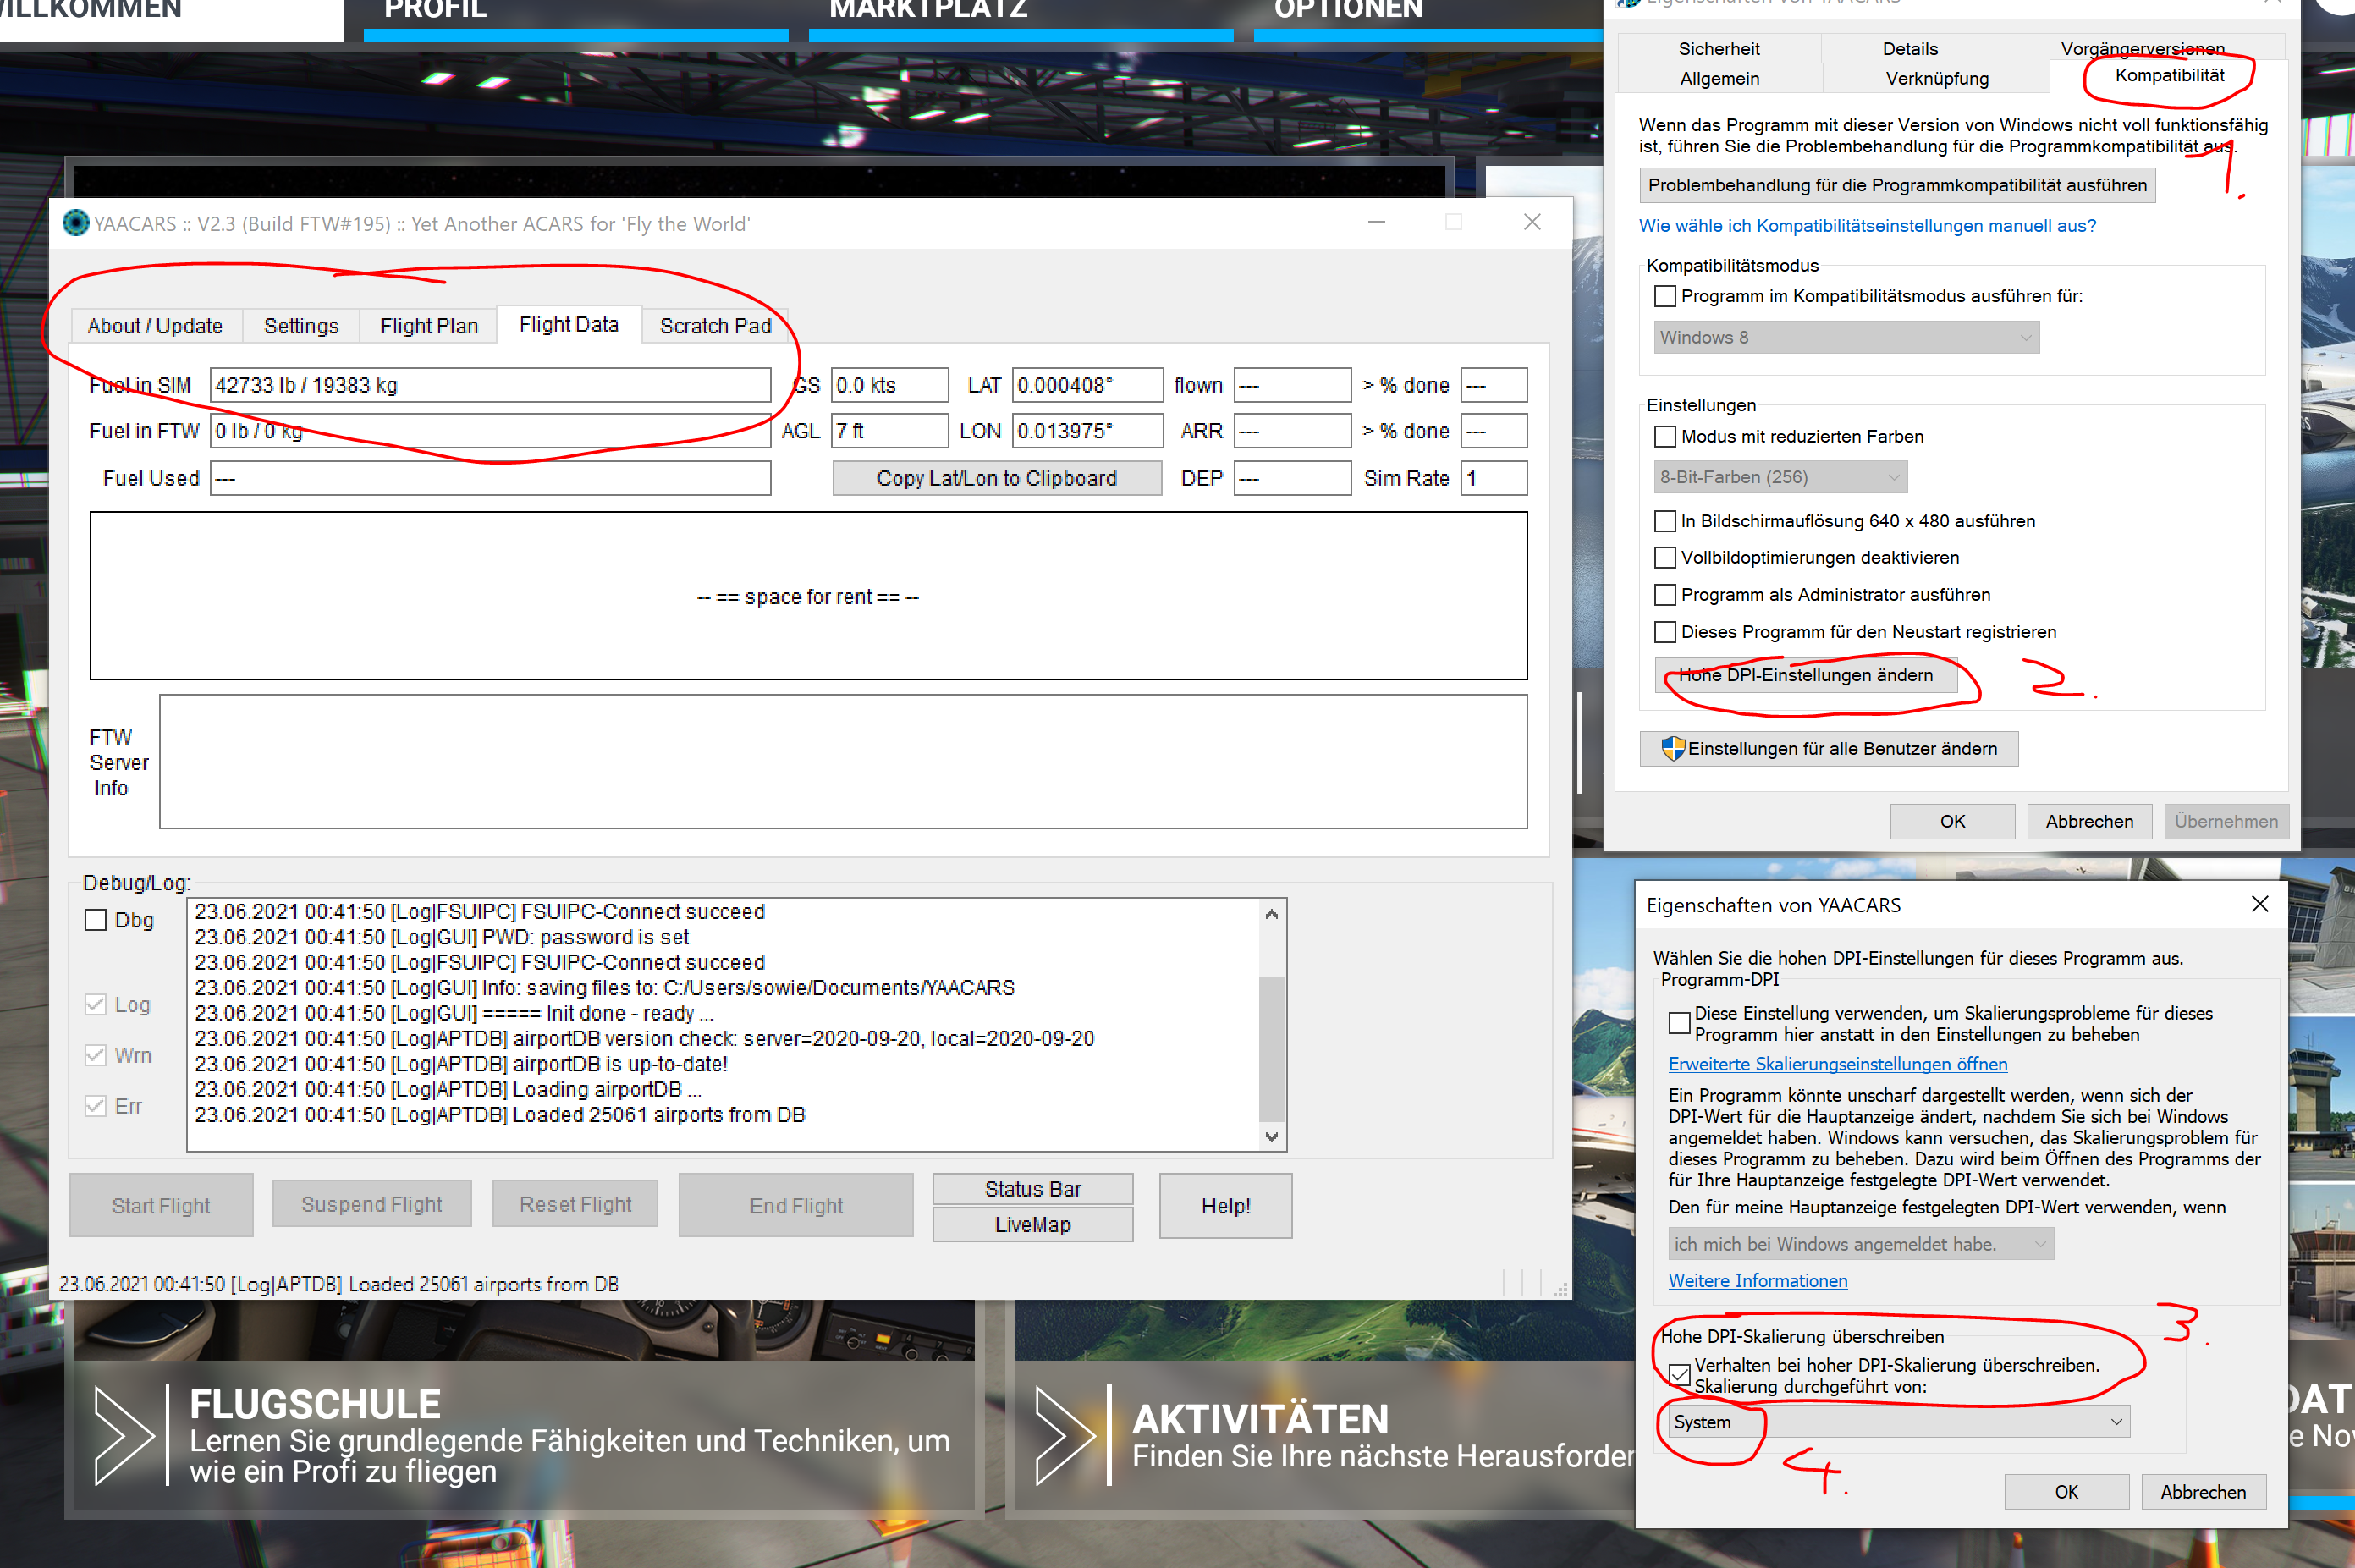The image size is (2355, 1568).
Task: Open the Vorgängerversionen tab
Action: (2142, 48)
